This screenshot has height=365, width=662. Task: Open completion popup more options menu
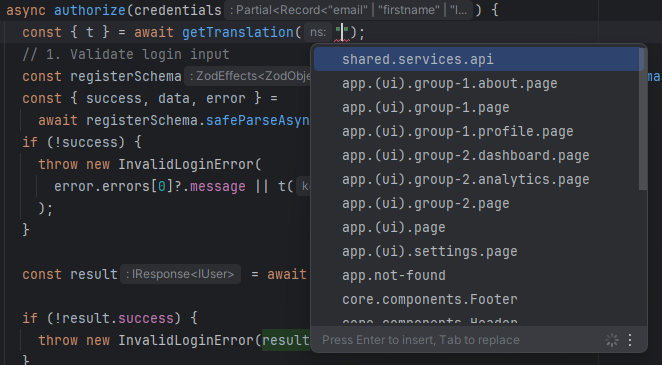(630, 340)
